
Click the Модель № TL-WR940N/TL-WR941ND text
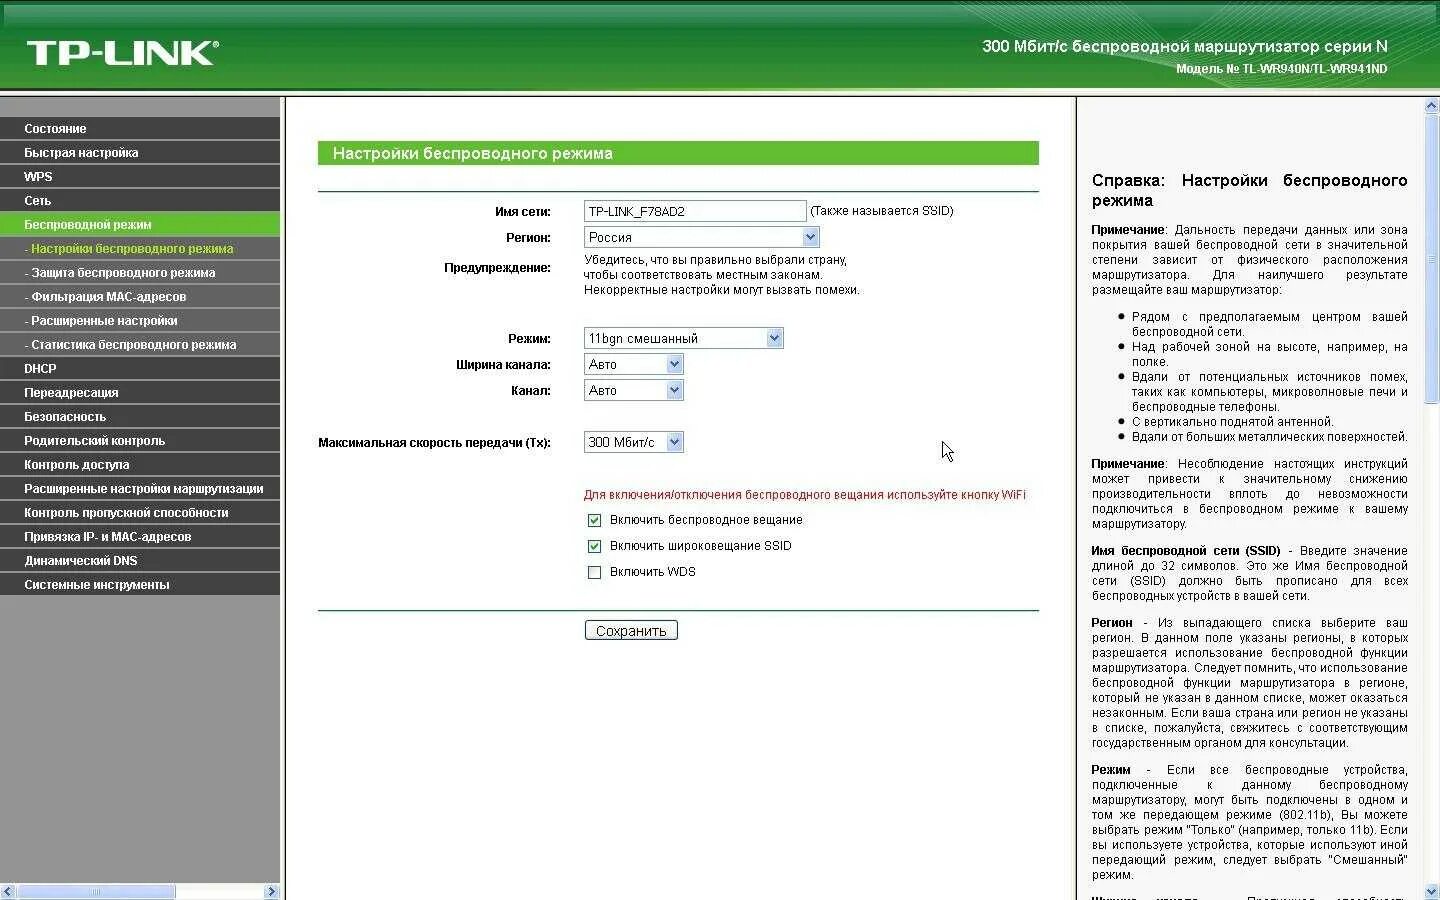1281,69
